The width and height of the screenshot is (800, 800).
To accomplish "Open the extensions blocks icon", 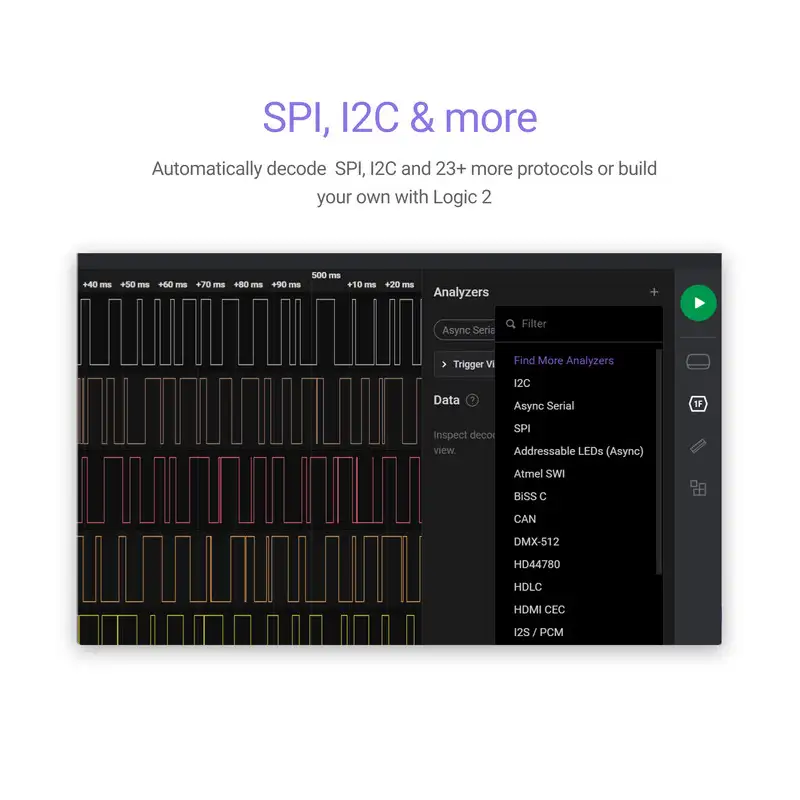I will click(x=698, y=488).
